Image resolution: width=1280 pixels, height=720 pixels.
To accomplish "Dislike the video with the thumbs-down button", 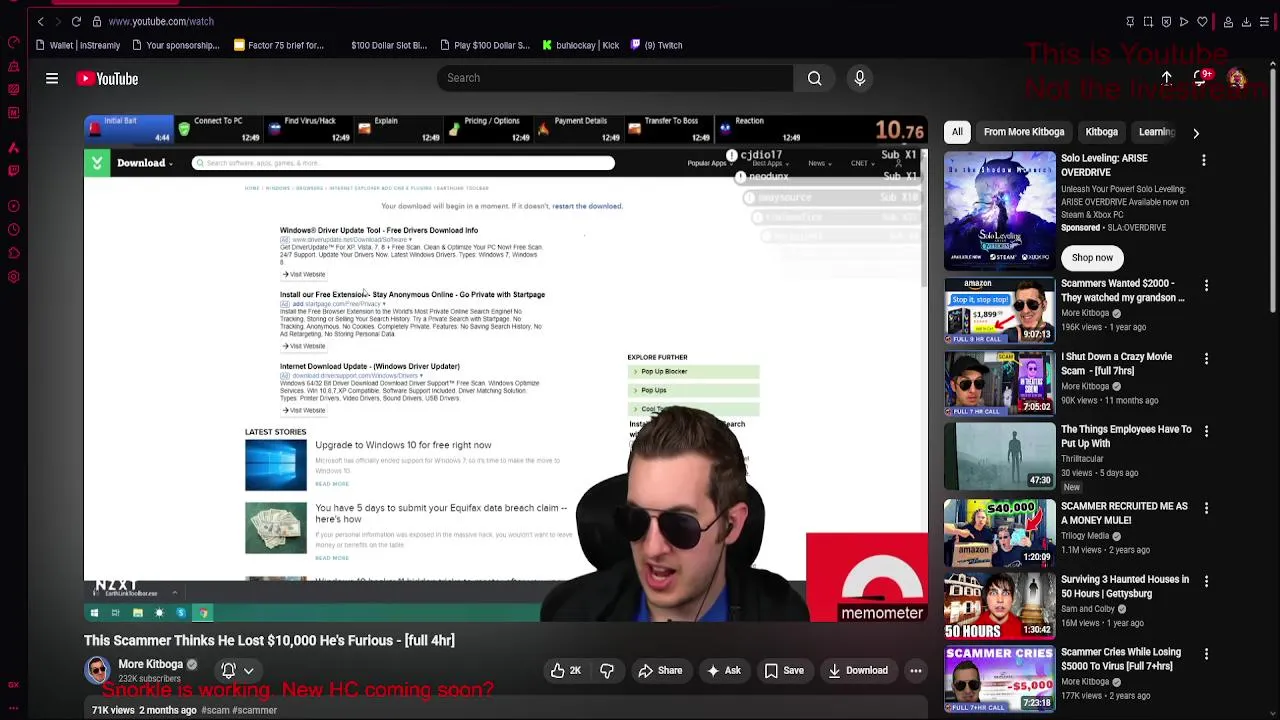I will [607, 671].
